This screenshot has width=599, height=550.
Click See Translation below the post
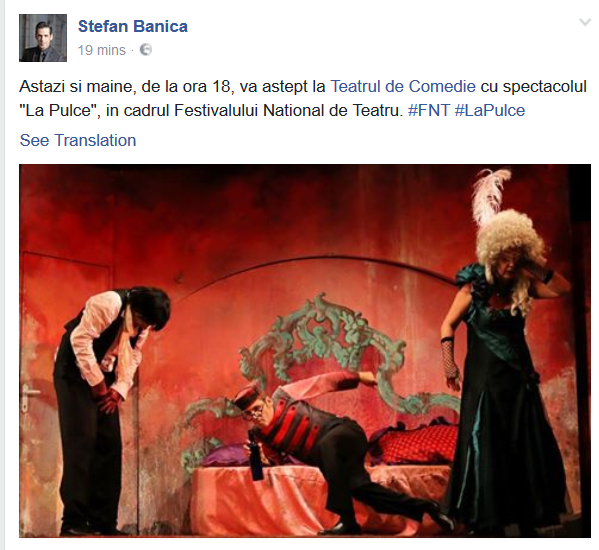[78, 140]
